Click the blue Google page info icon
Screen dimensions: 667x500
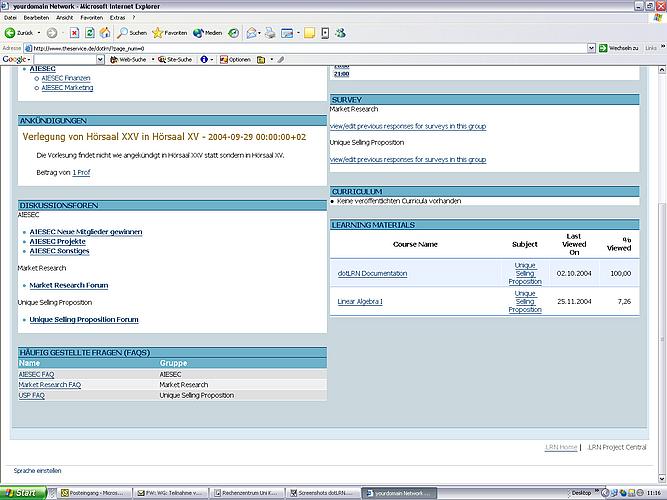click(x=204, y=60)
